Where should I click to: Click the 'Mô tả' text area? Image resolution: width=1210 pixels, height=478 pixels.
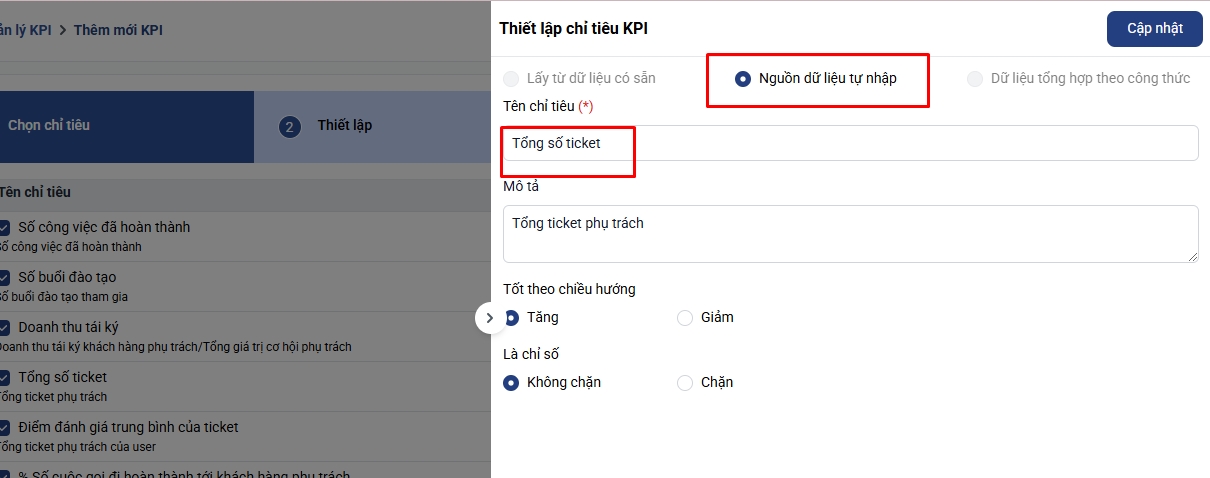(850, 234)
